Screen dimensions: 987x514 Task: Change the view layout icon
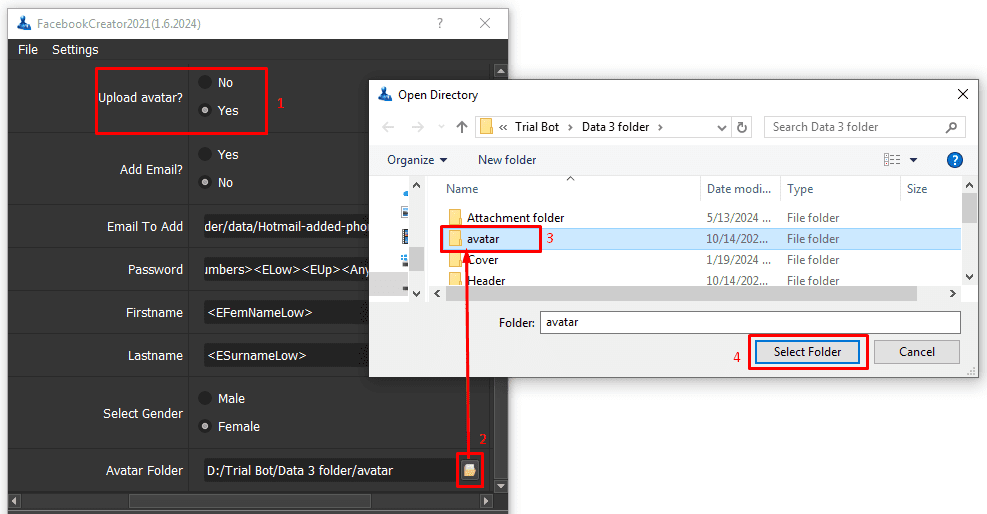pos(892,160)
